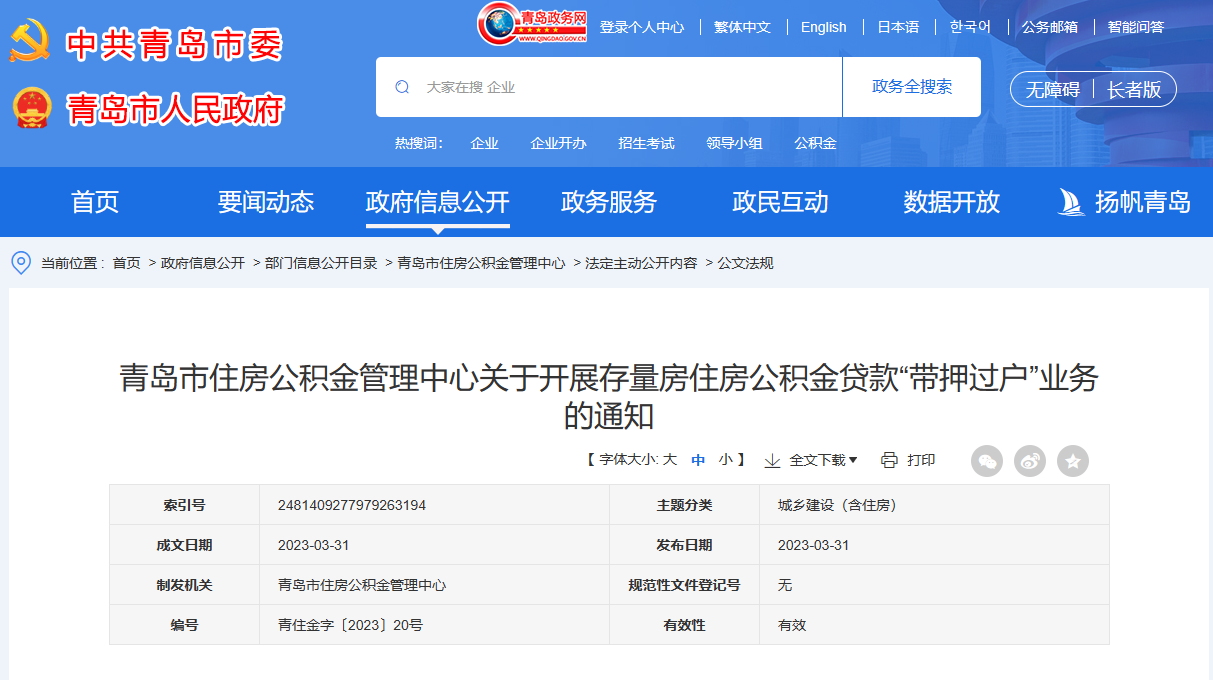Click the article title heading

[609, 396]
